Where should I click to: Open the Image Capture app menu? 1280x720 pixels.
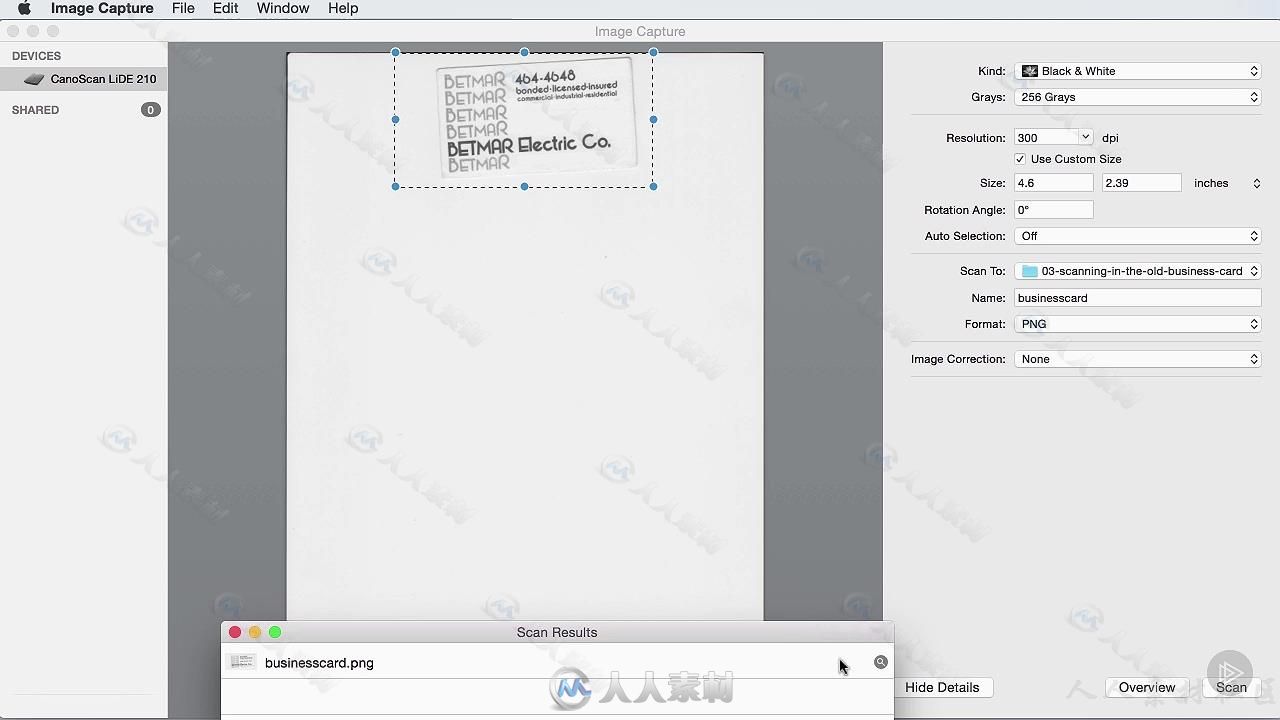click(102, 8)
